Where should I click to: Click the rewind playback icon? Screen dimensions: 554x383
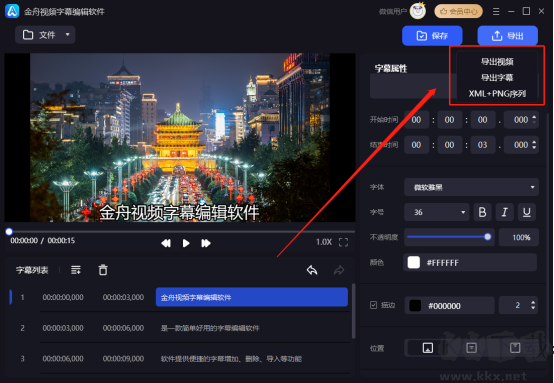coord(166,243)
